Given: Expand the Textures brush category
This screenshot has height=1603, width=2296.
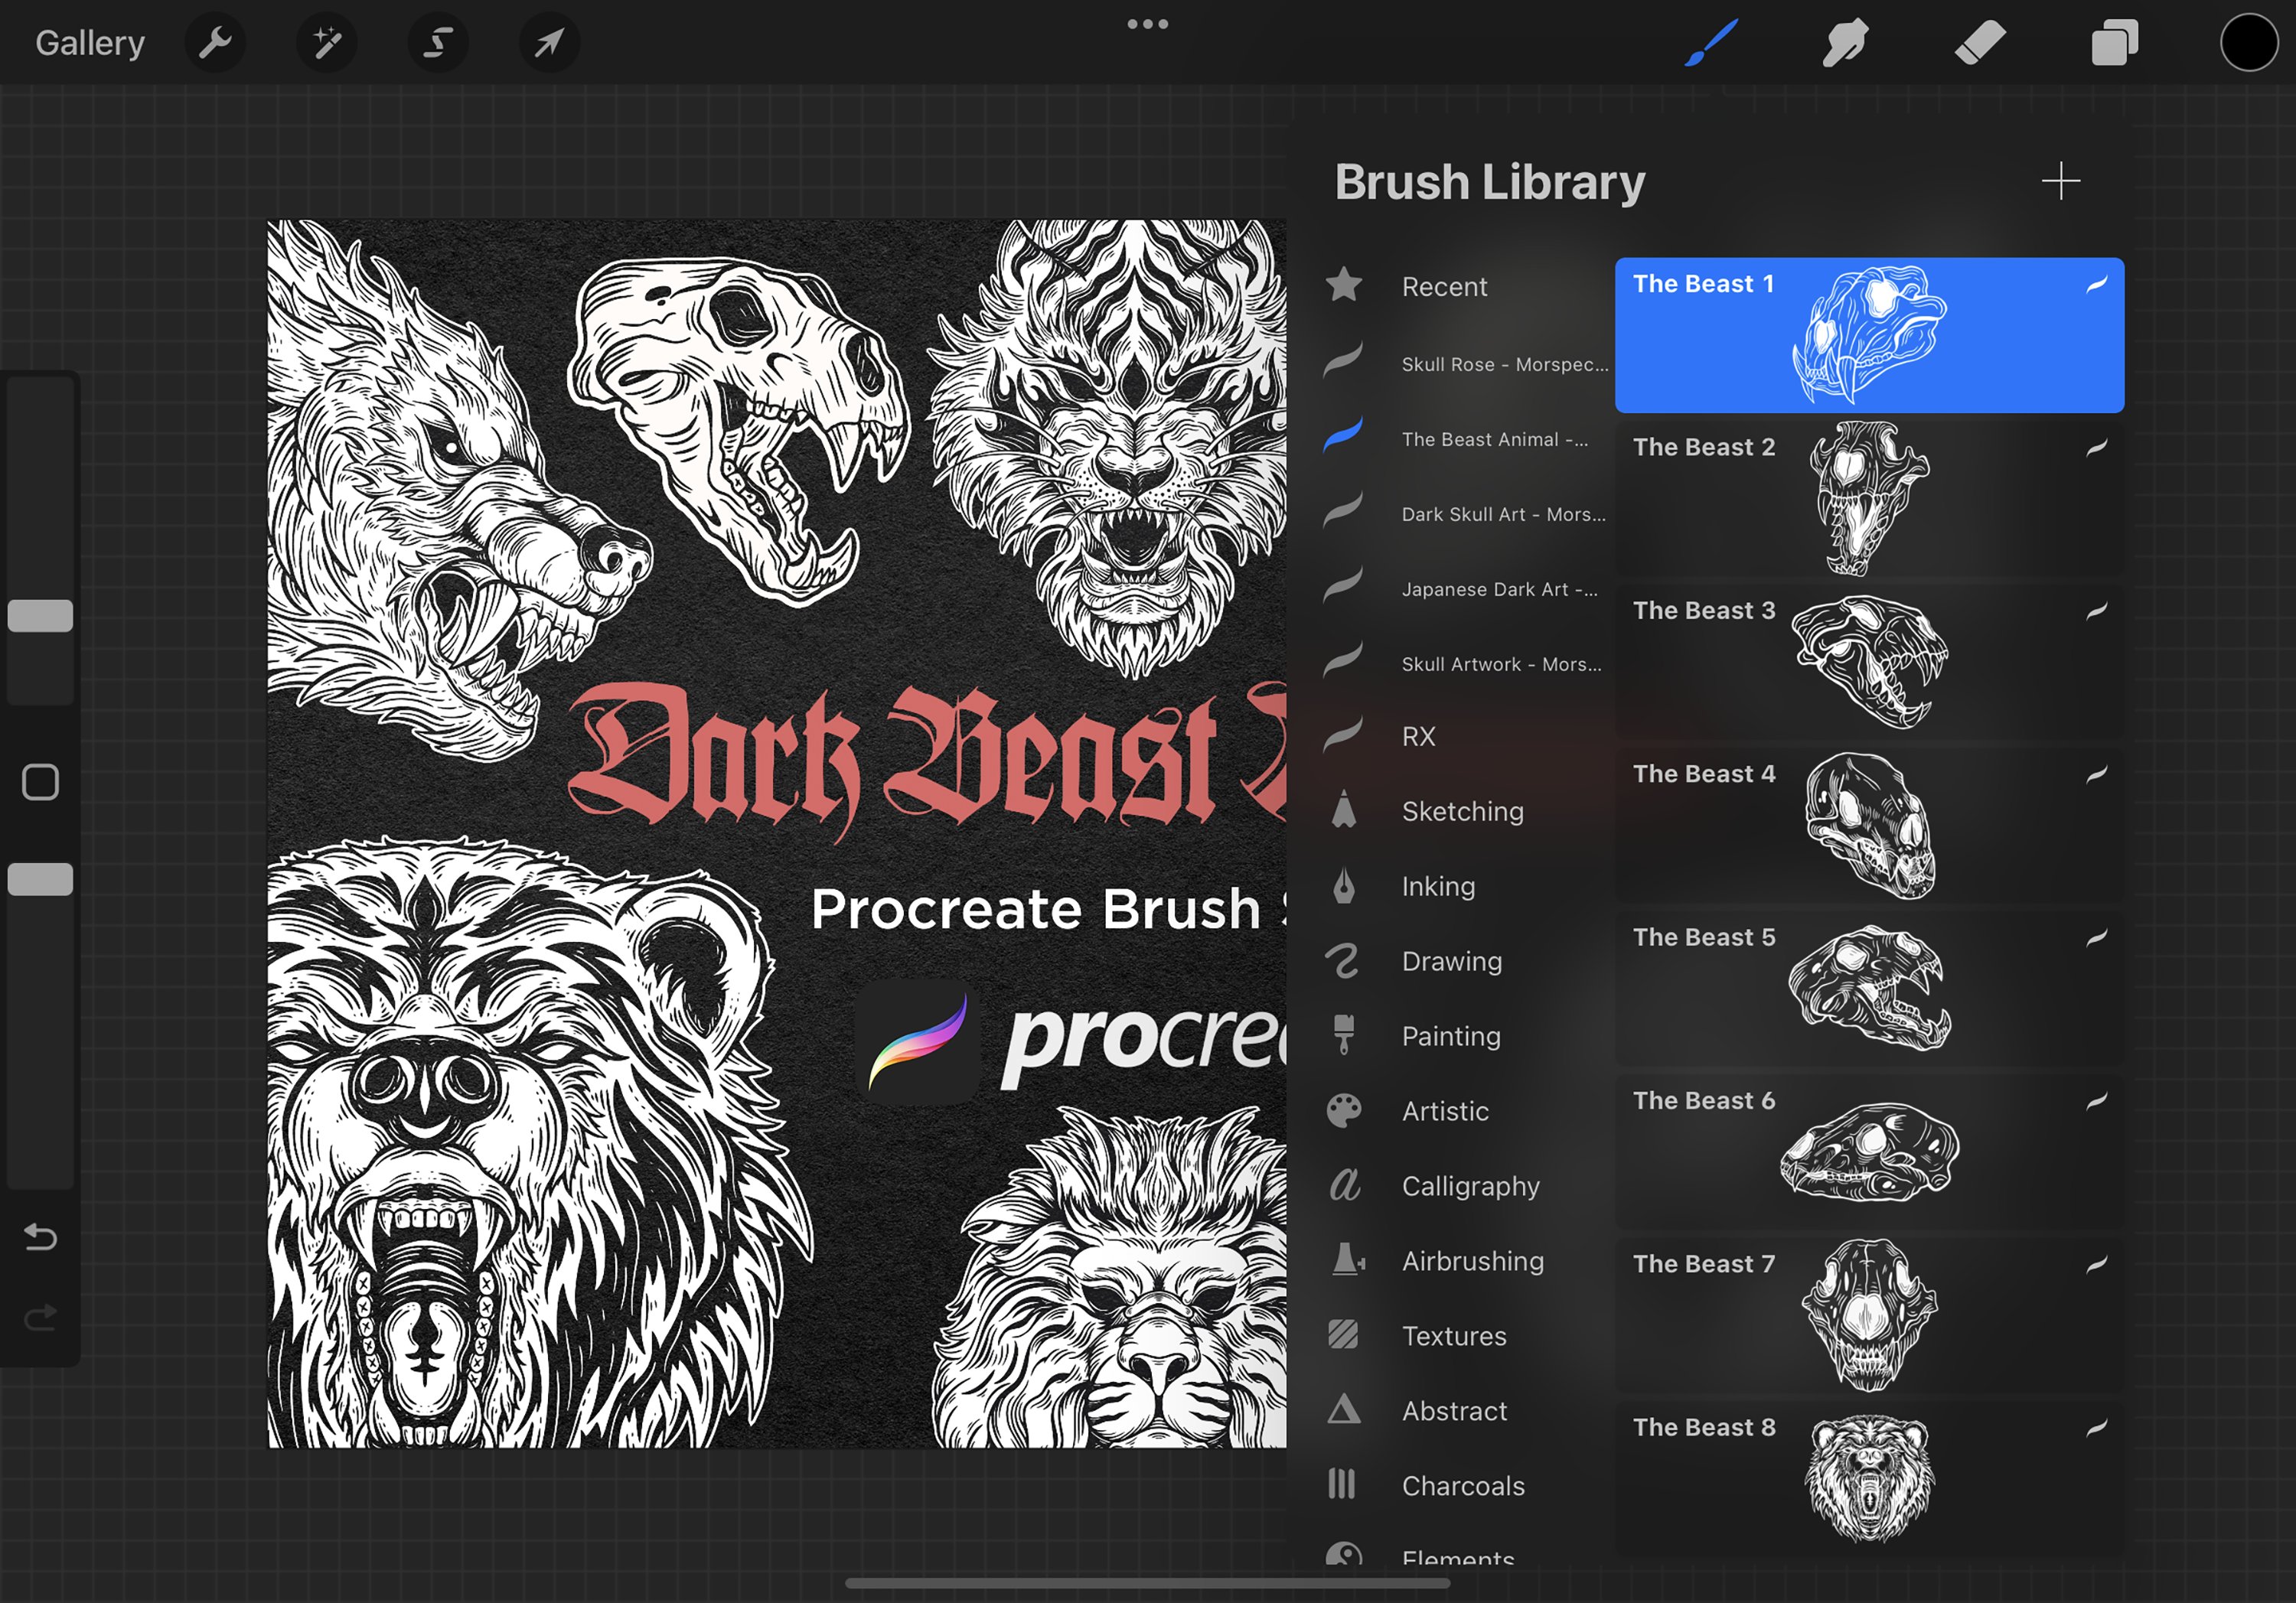Looking at the screenshot, I should point(1453,1334).
